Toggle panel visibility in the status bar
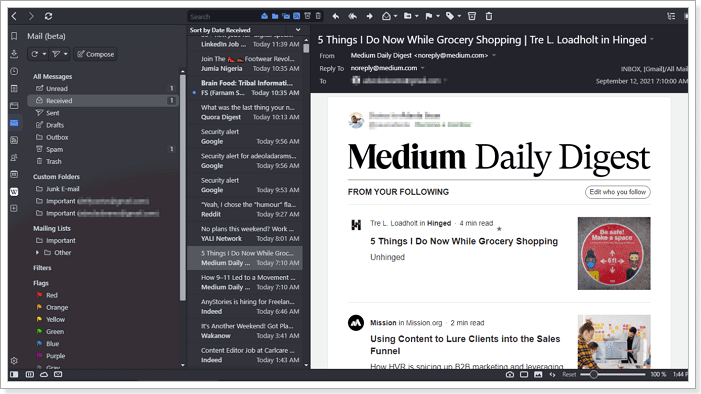Image resolution: width=701 pixels, height=394 pixels. [14, 374]
